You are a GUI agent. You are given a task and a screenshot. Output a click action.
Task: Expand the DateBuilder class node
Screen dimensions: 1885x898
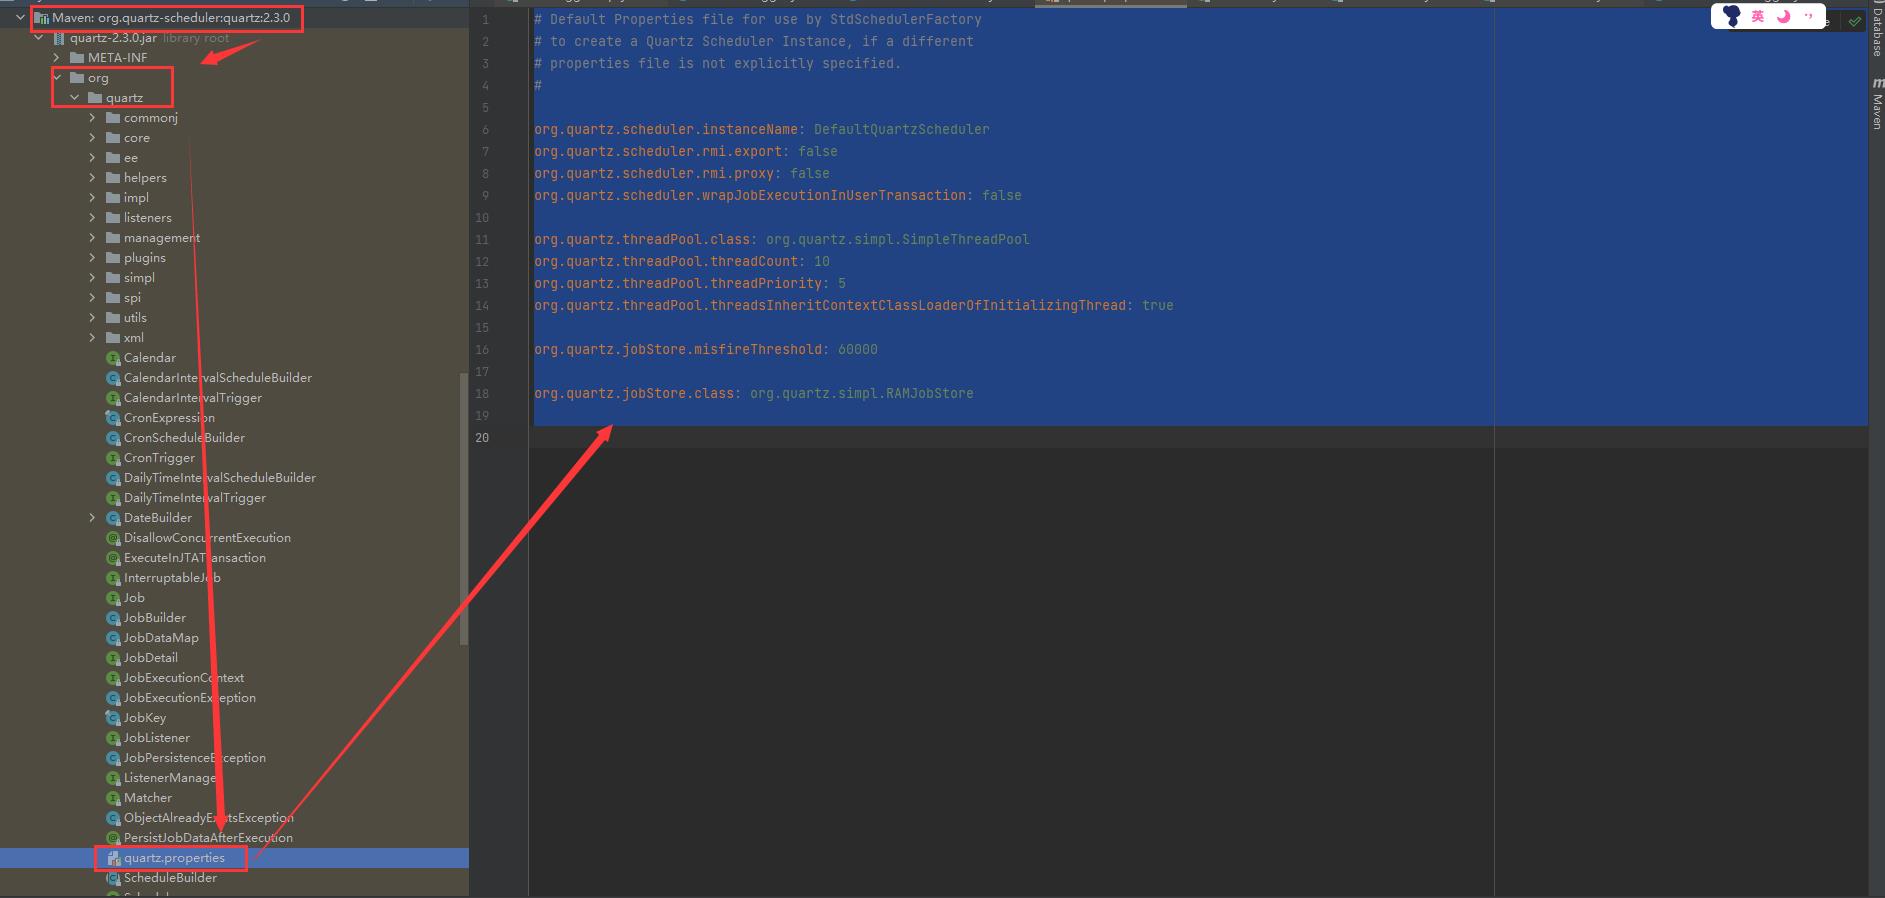93,517
